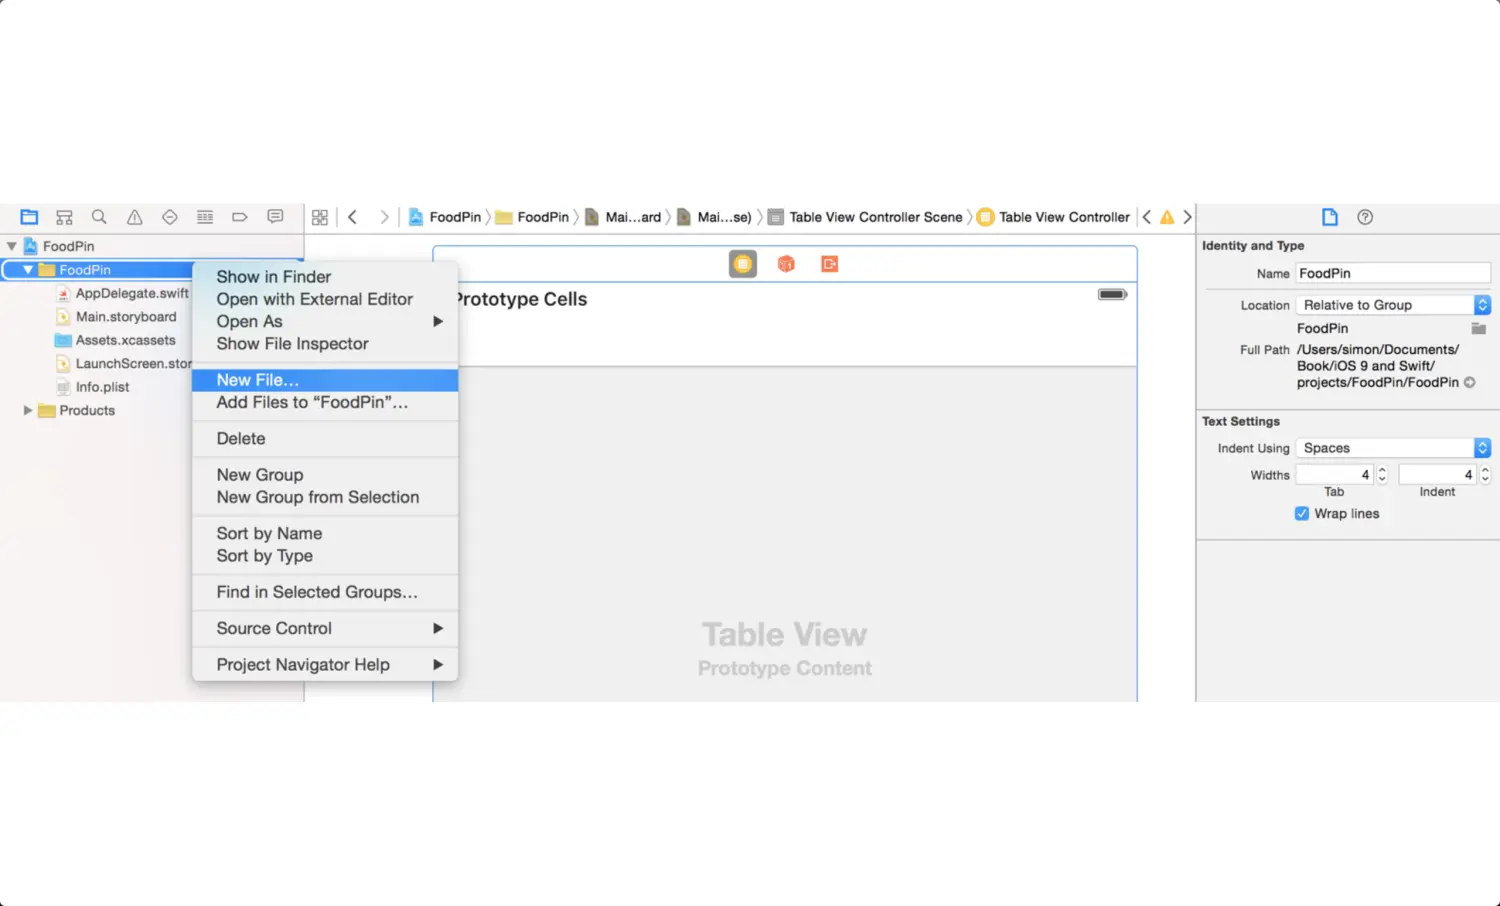1500x906 pixels.
Task: Select the yellow Table View Controller scene icon
Action: point(743,264)
